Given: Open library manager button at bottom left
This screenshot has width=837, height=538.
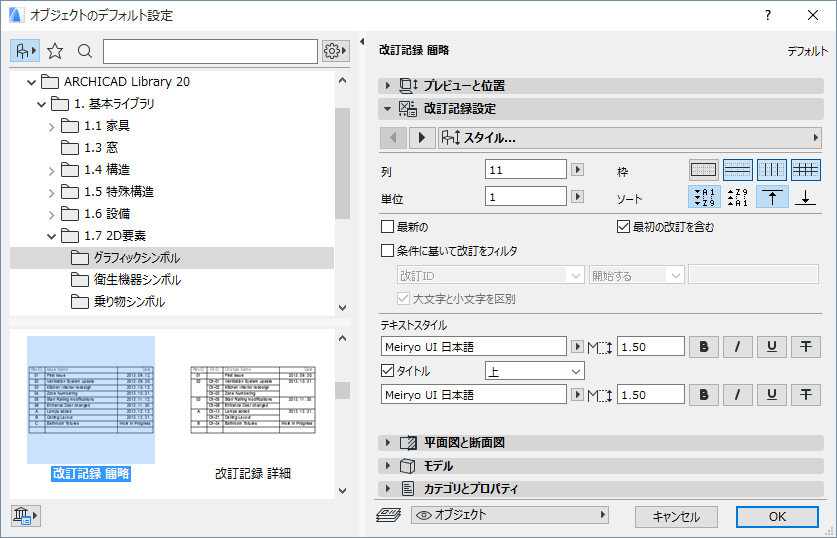Looking at the screenshot, I should 26,516.
